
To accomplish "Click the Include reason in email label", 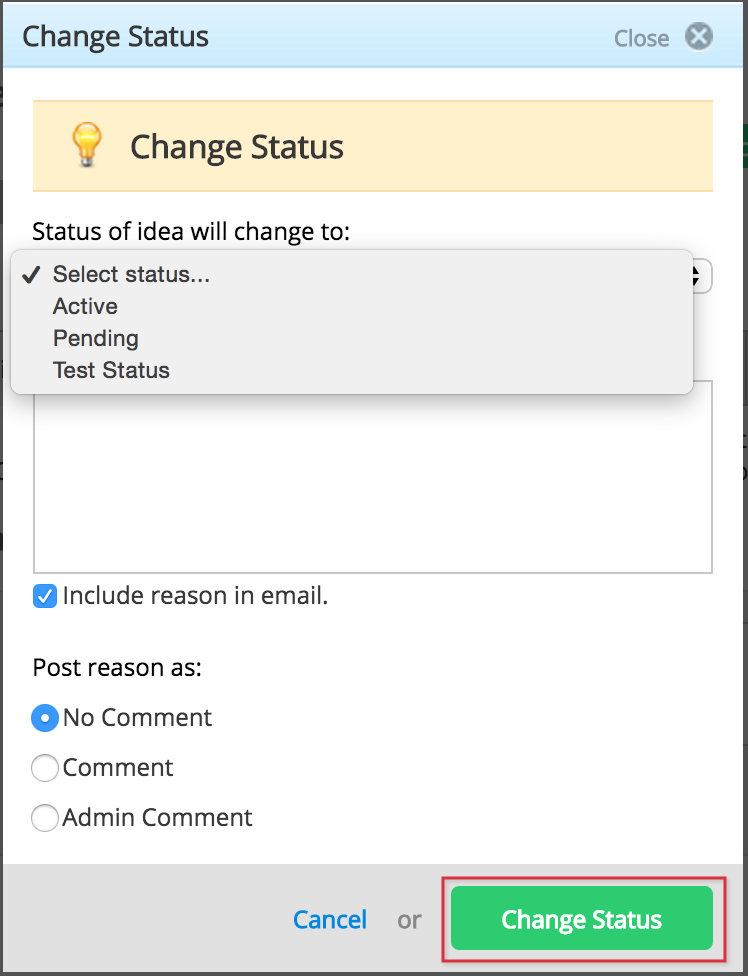I will tap(195, 596).
